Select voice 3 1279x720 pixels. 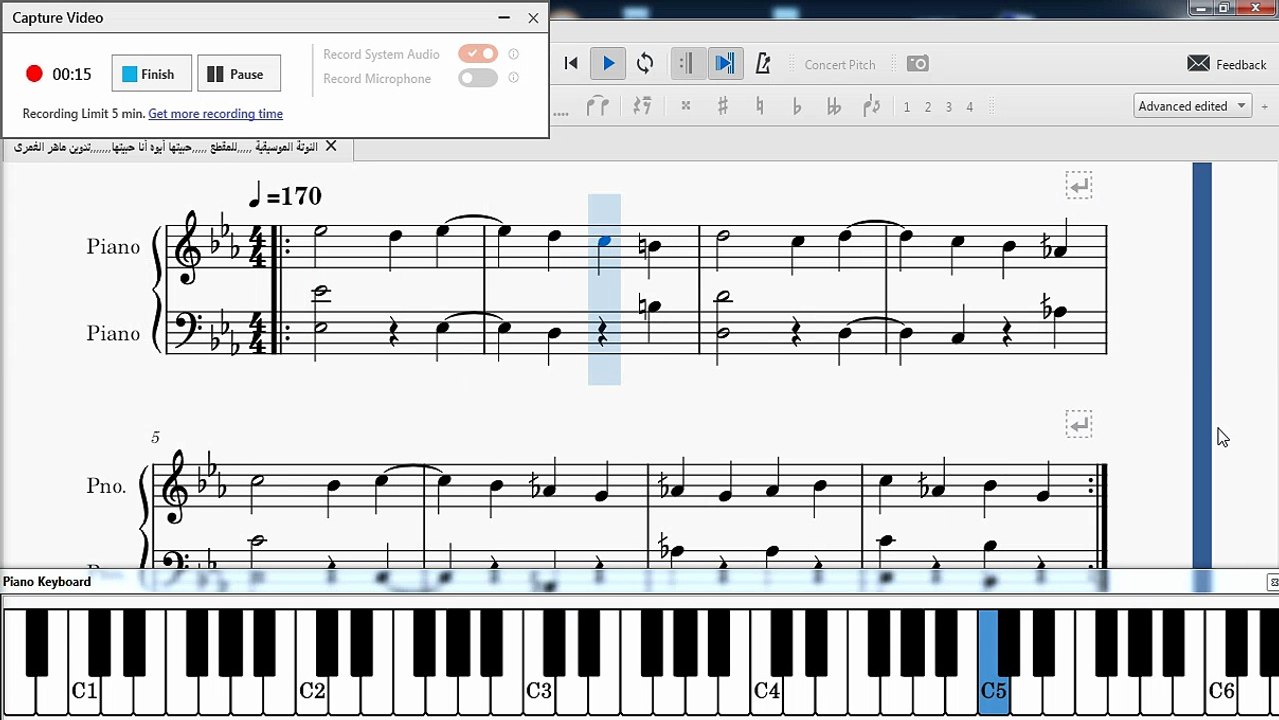(949, 107)
